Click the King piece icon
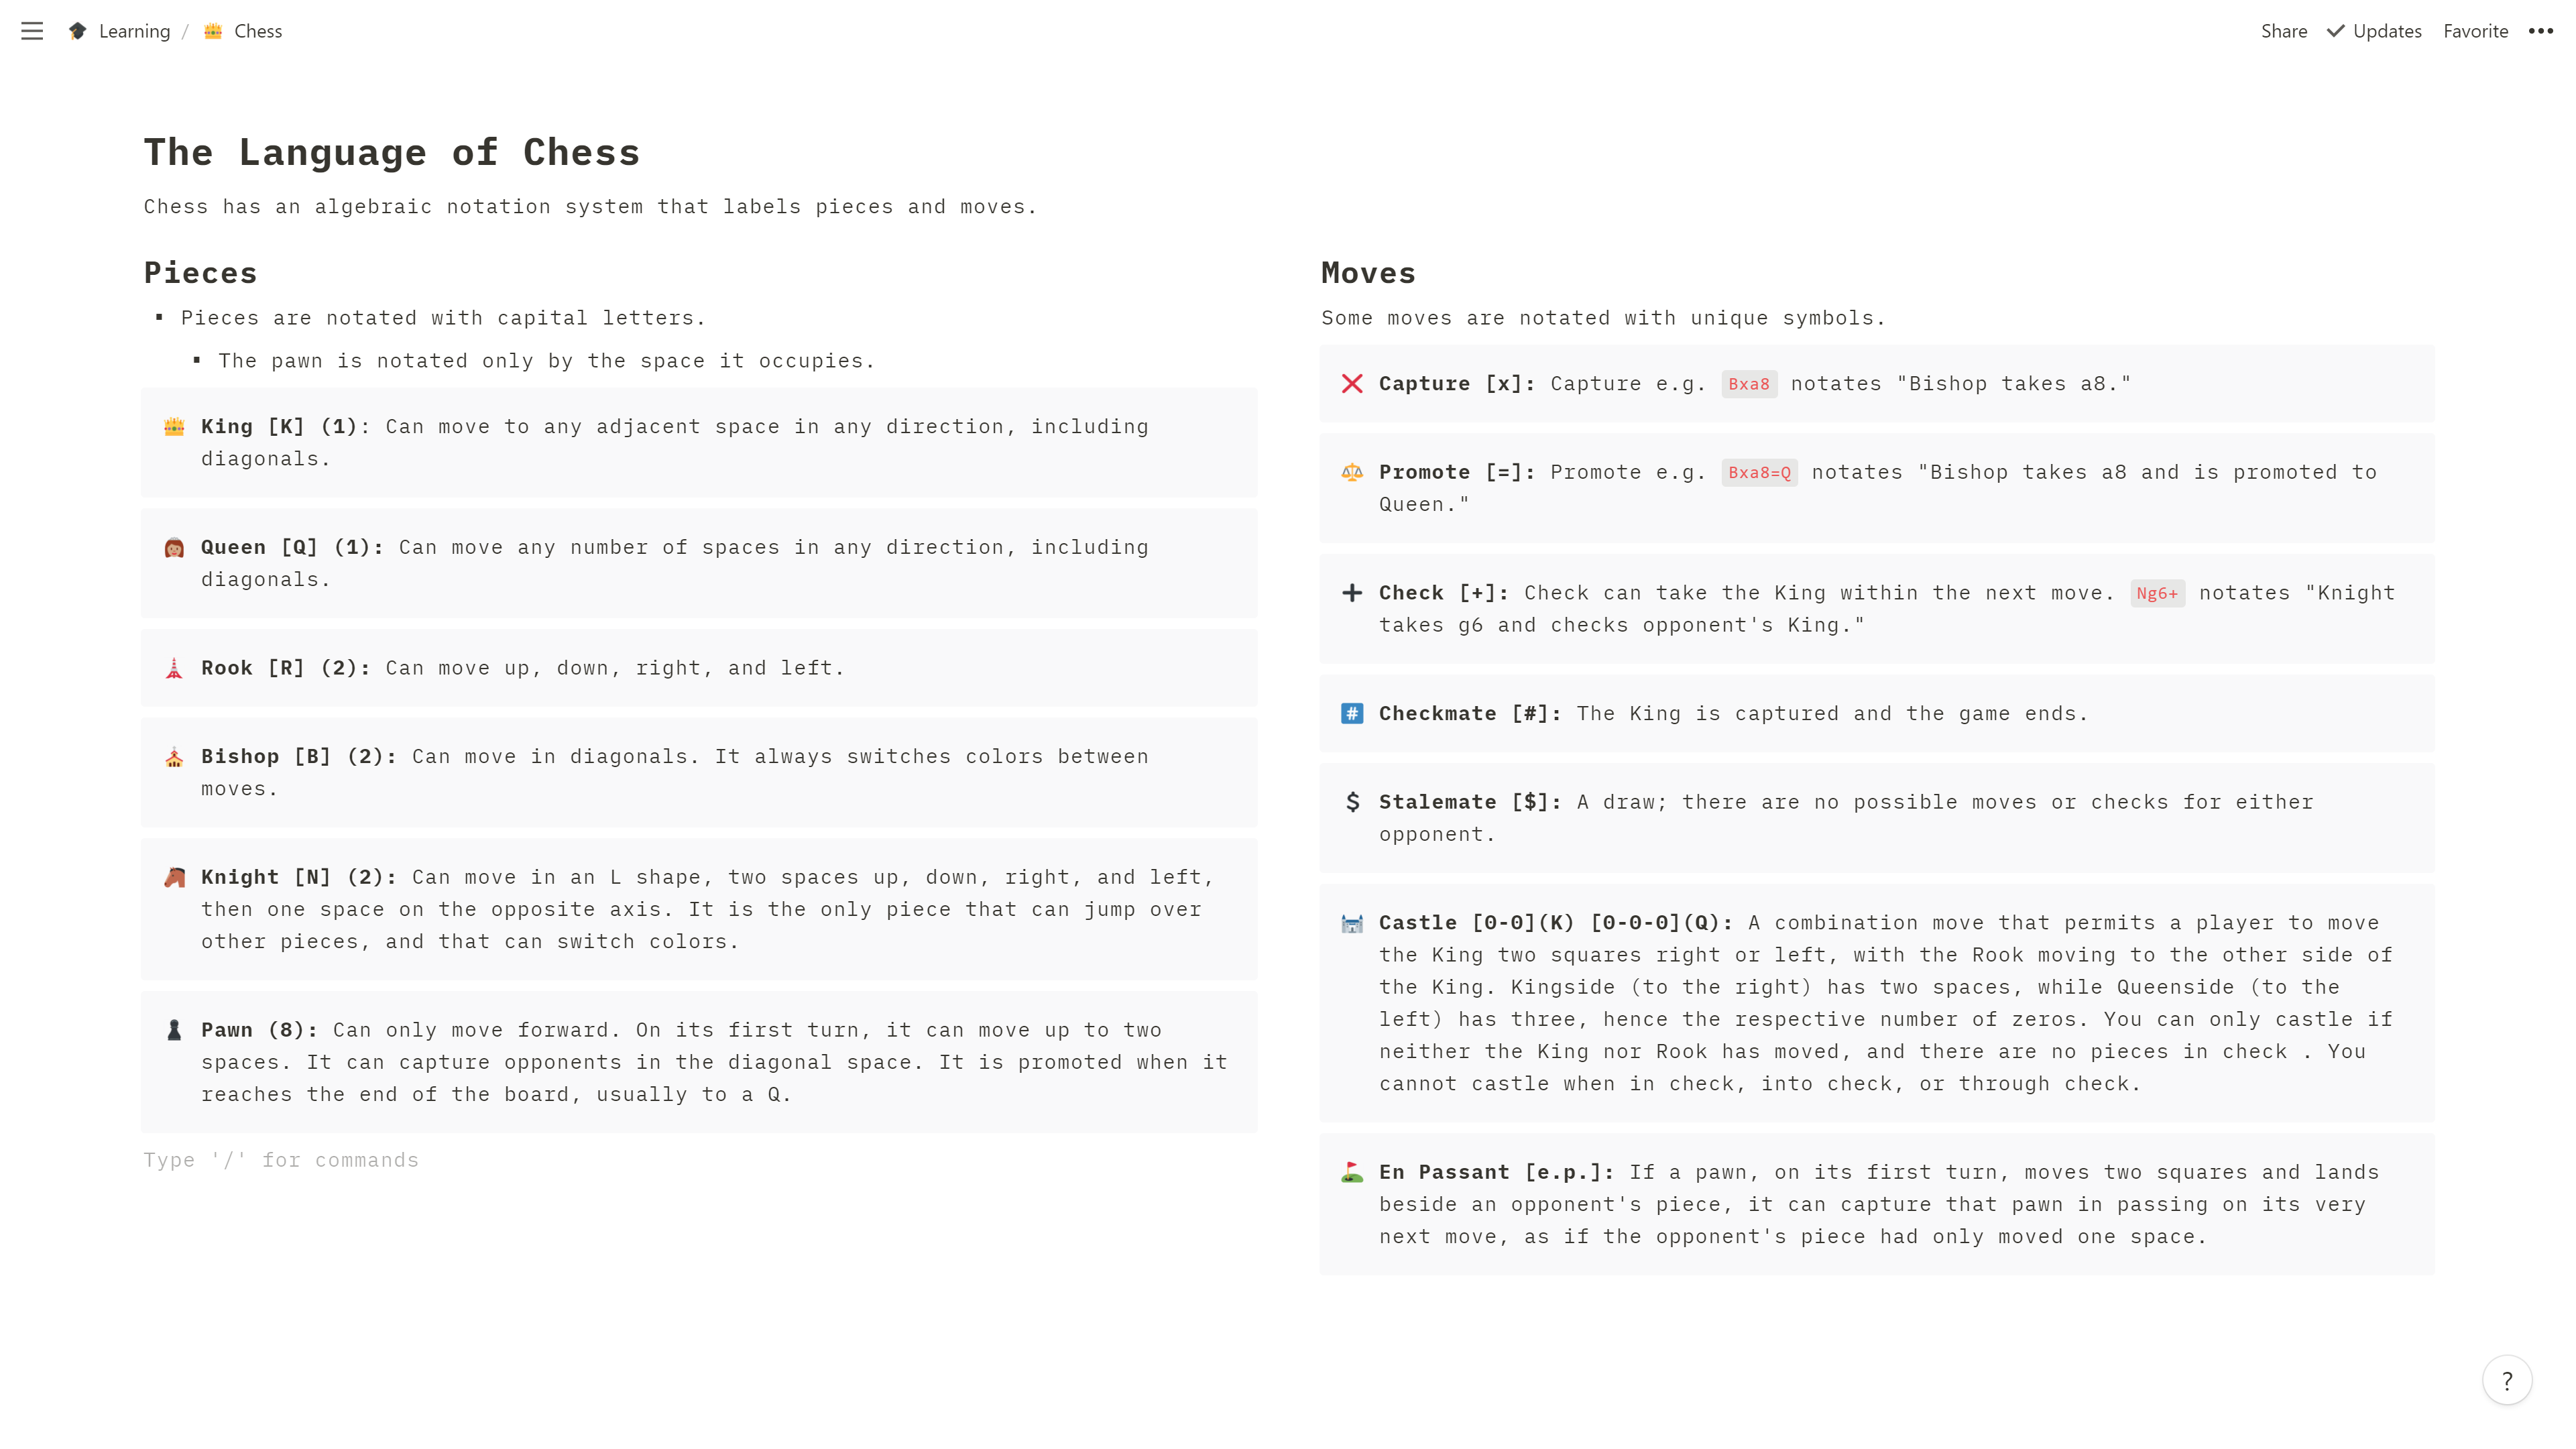 tap(174, 426)
